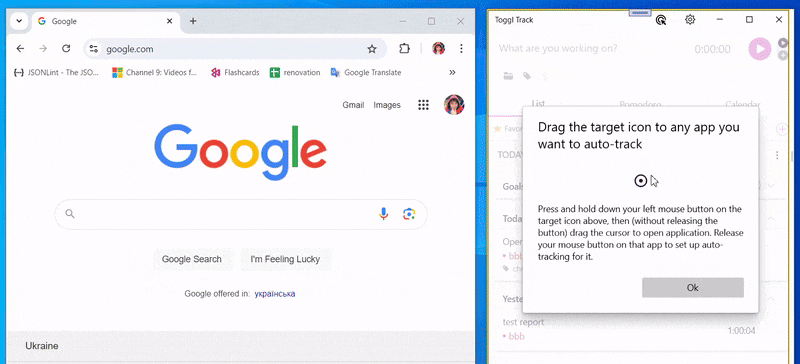Screen dimensions: 800x364
Task: Confirm dialog with Ok button
Action: pos(692,287)
